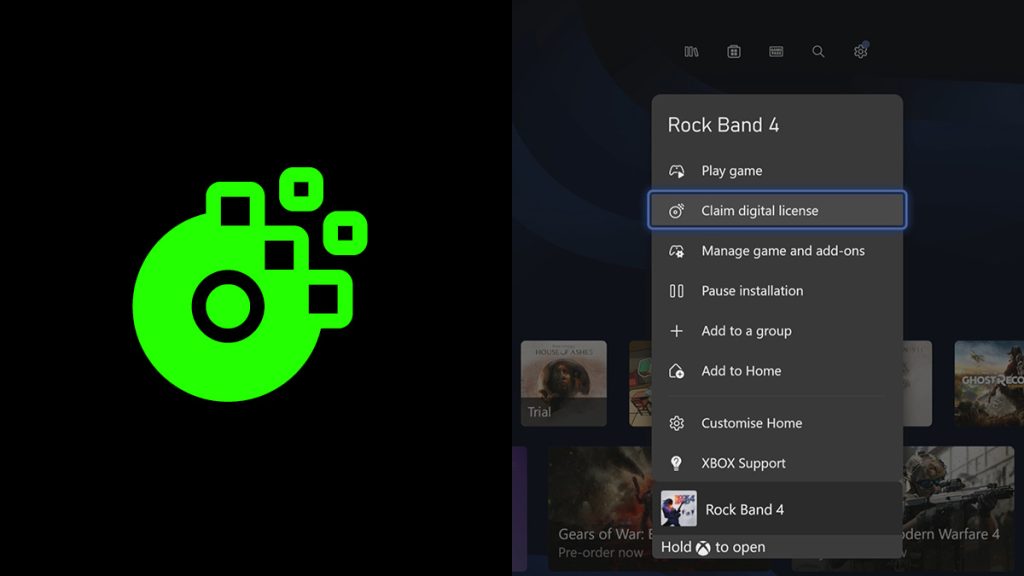Click the lightbulb icon beside XBOX Support
The image size is (1024, 576).
pyautogui.click(x=677, y=463)
